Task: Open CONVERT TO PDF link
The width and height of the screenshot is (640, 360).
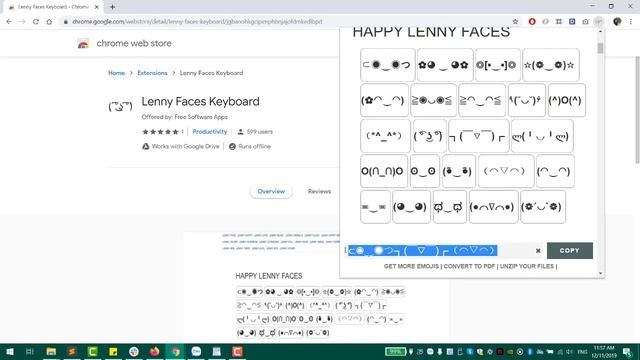Action: coord(469,266)
